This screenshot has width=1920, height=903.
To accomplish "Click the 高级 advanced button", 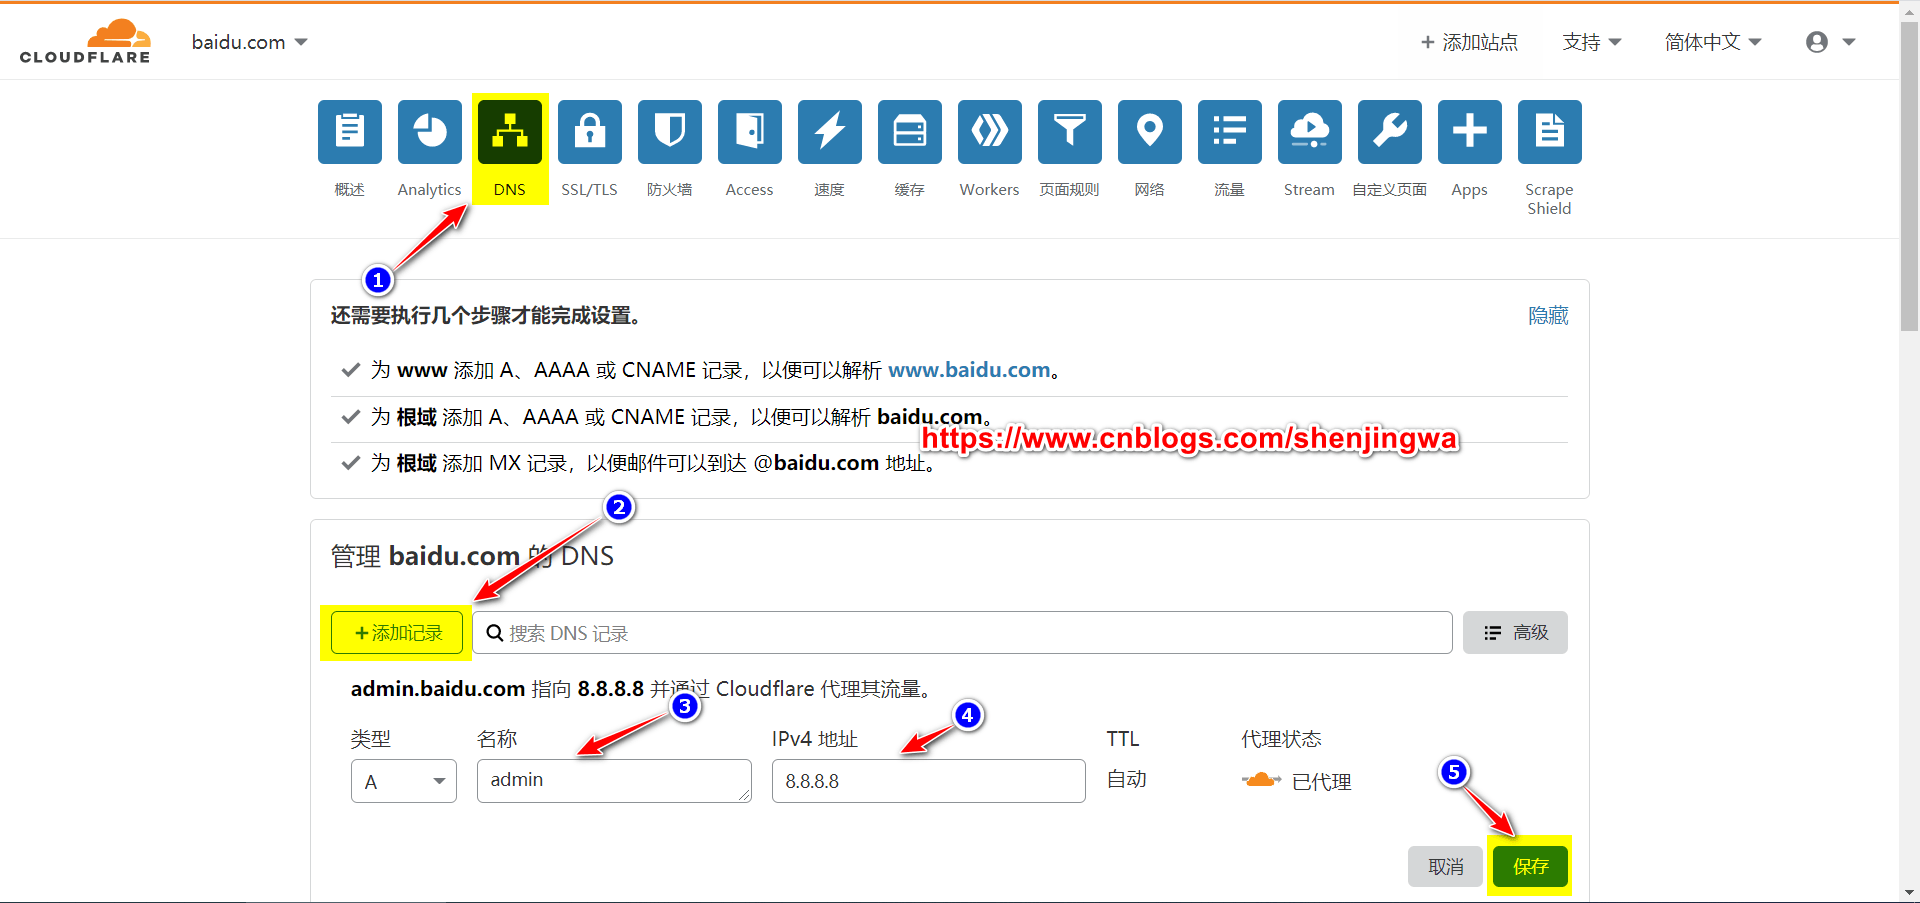I will point(1515,633).
